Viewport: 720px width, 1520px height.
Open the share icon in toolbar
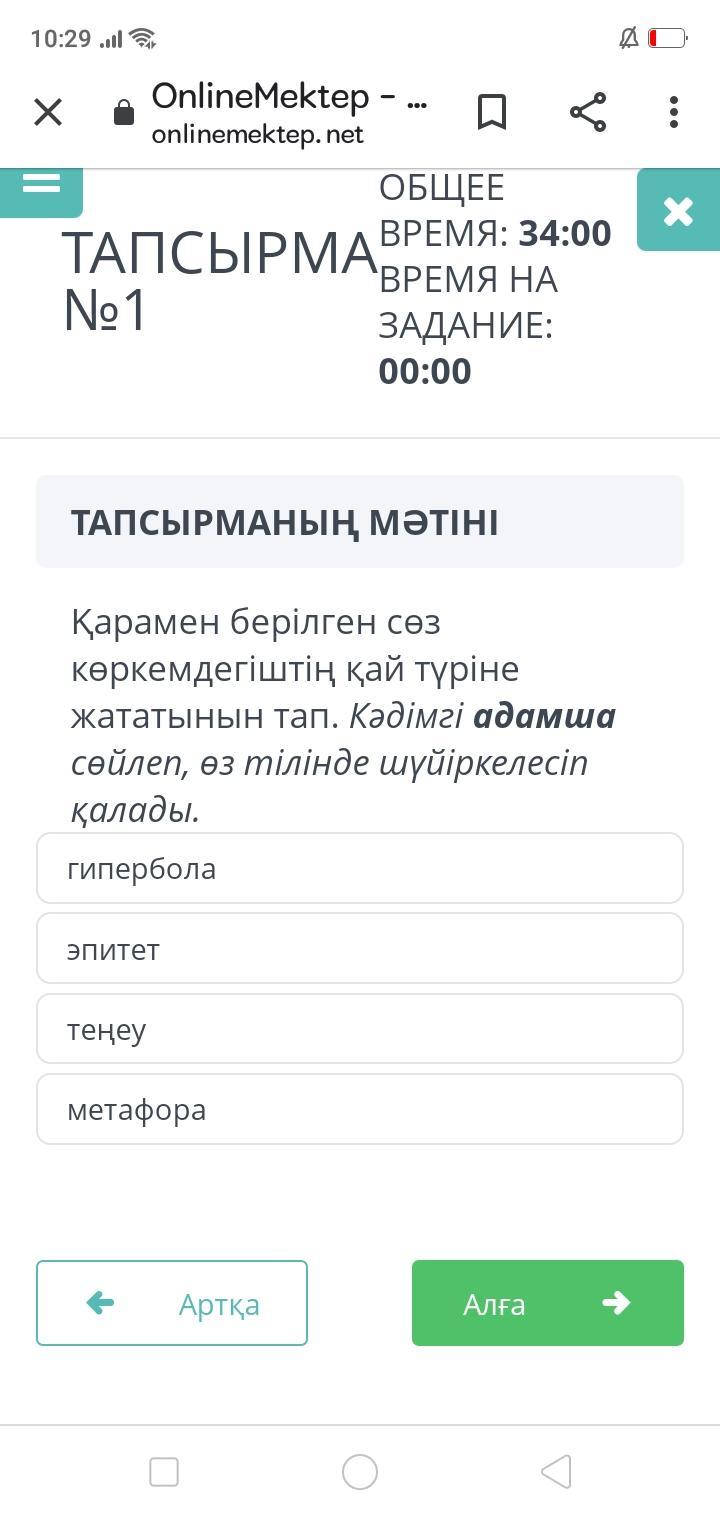pyautogui.click(x=588, y=112)
